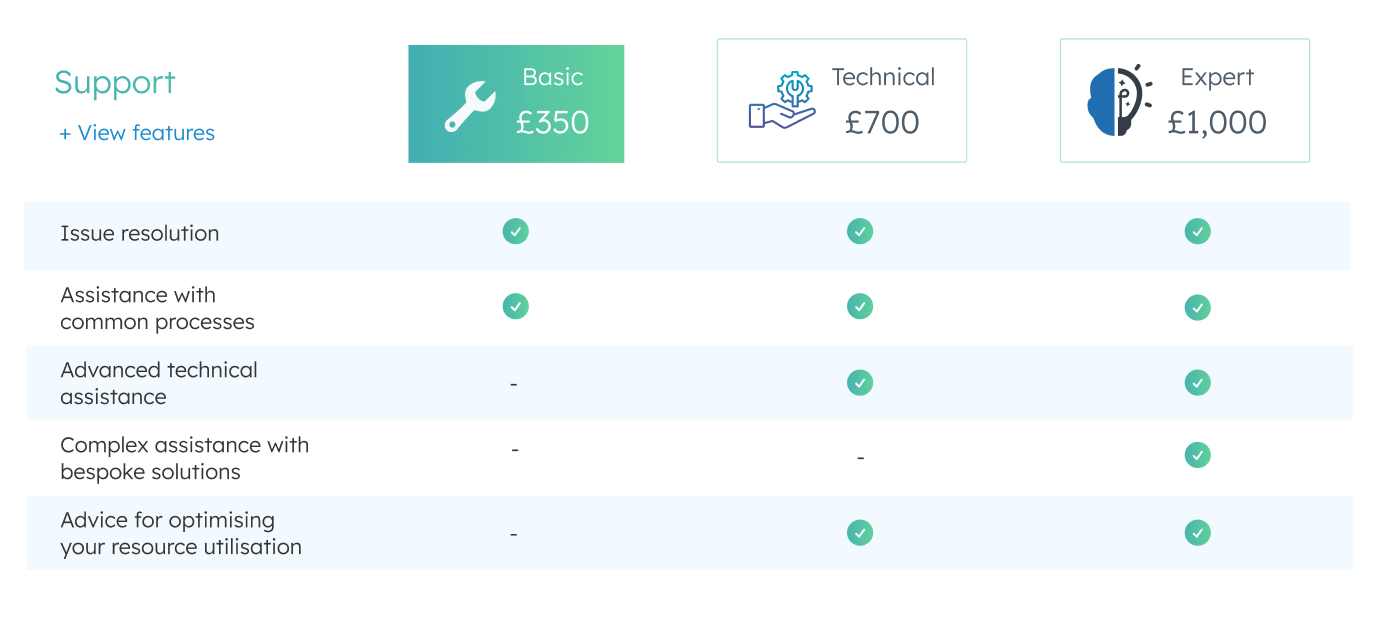Switch to the Basic £350 plan tab

(x=515, y=103)
